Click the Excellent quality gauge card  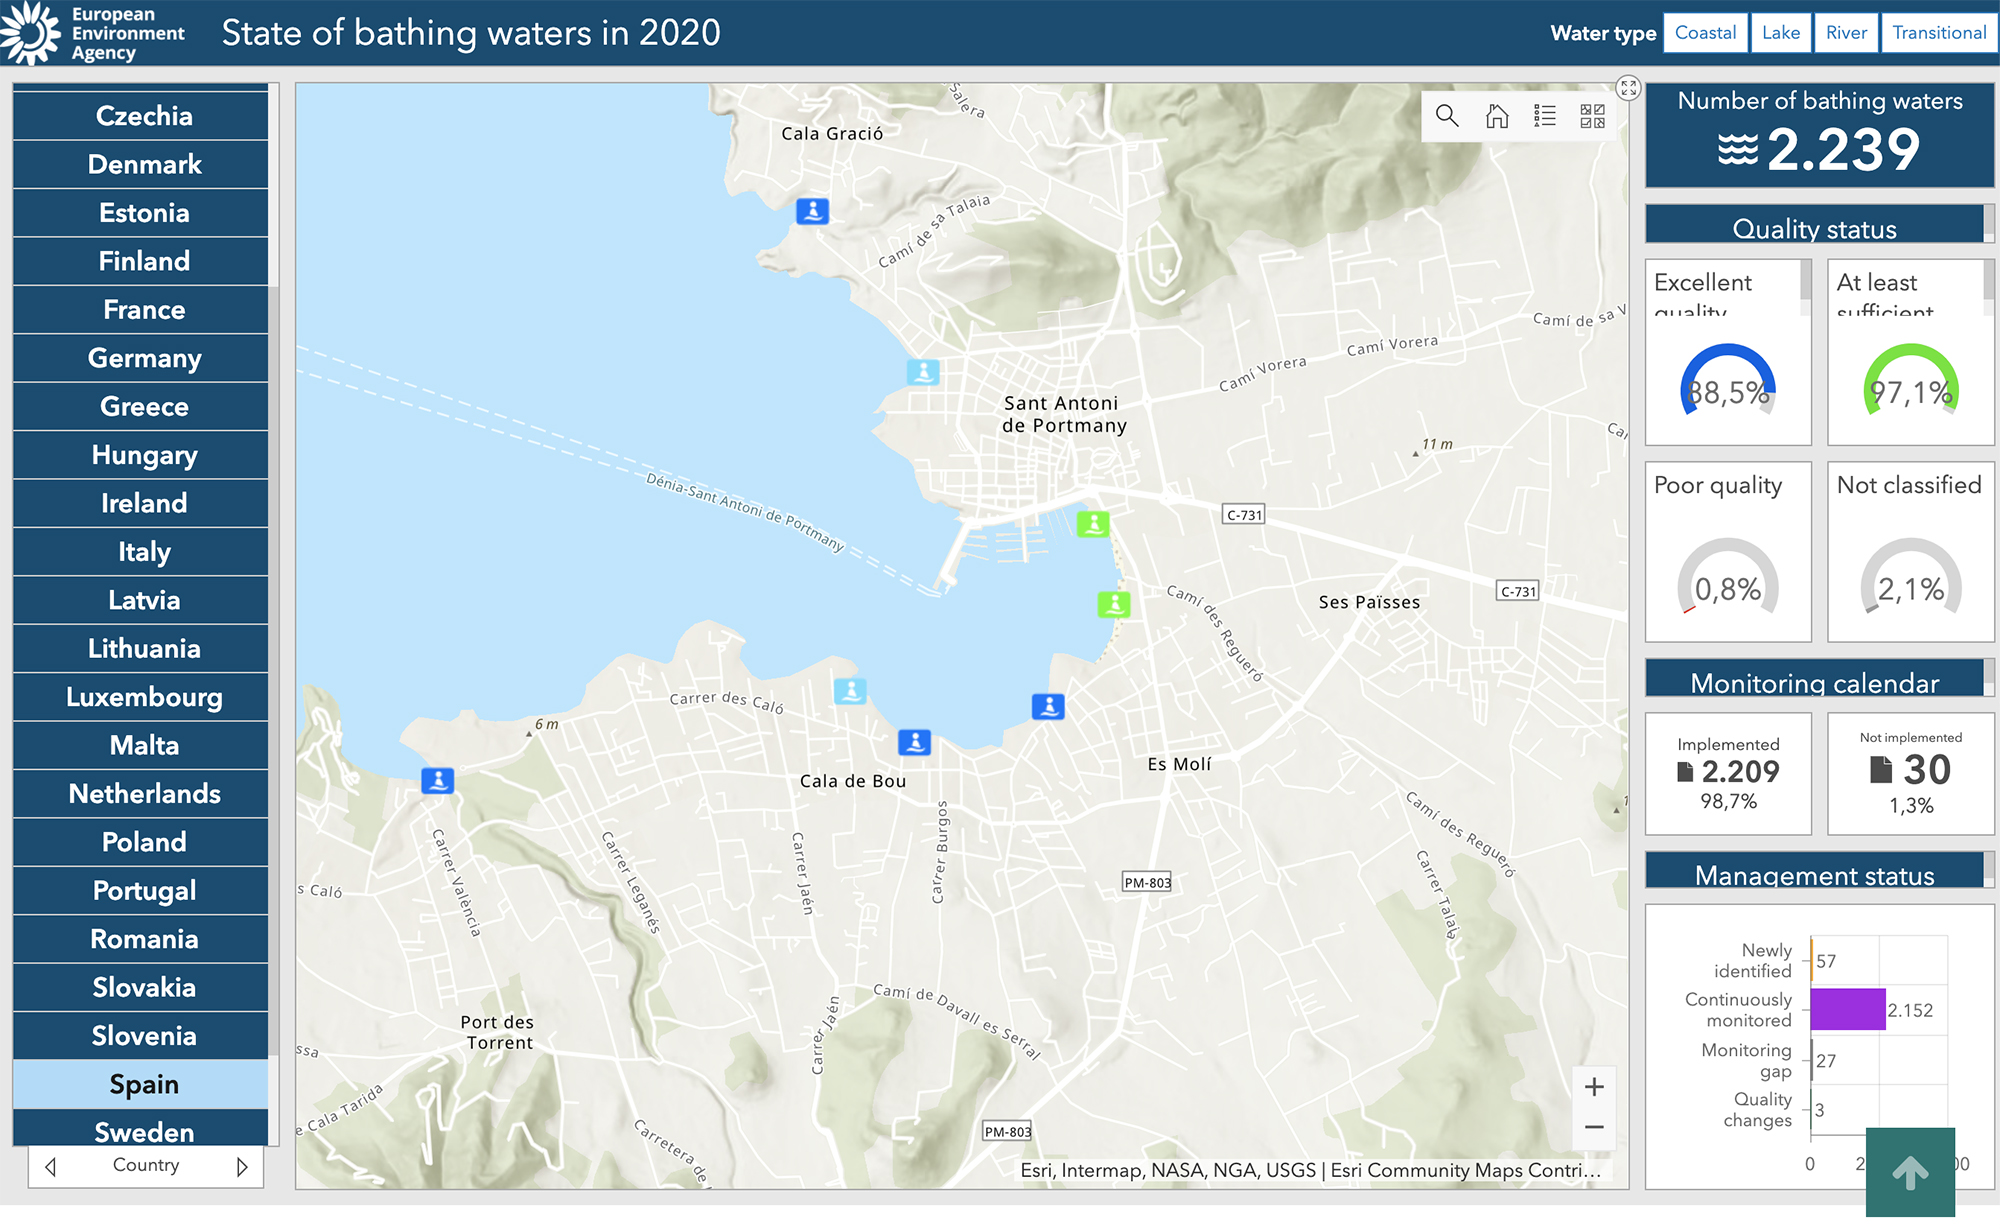click(1727, 380)
